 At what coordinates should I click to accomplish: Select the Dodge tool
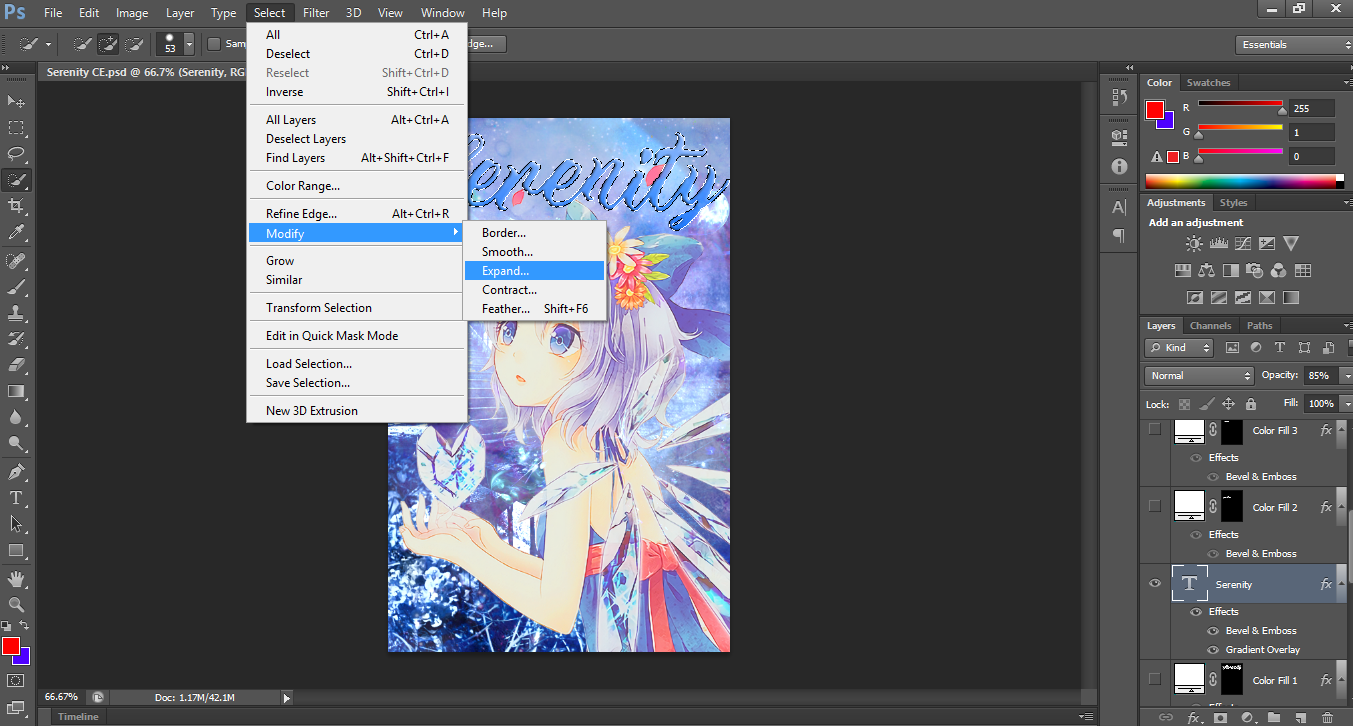17,443
